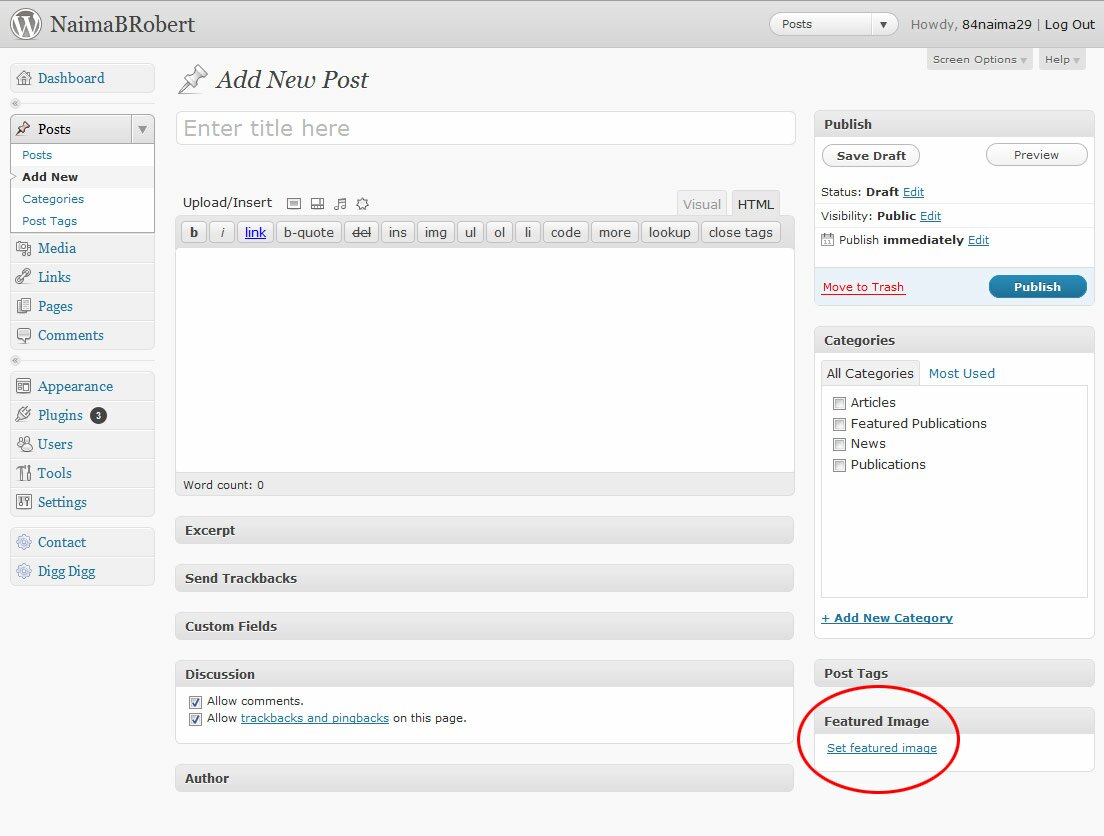This screenshot has height=836, width=1104.
Task: Switch to the Visual editor tab
Action: click(702, 204)
